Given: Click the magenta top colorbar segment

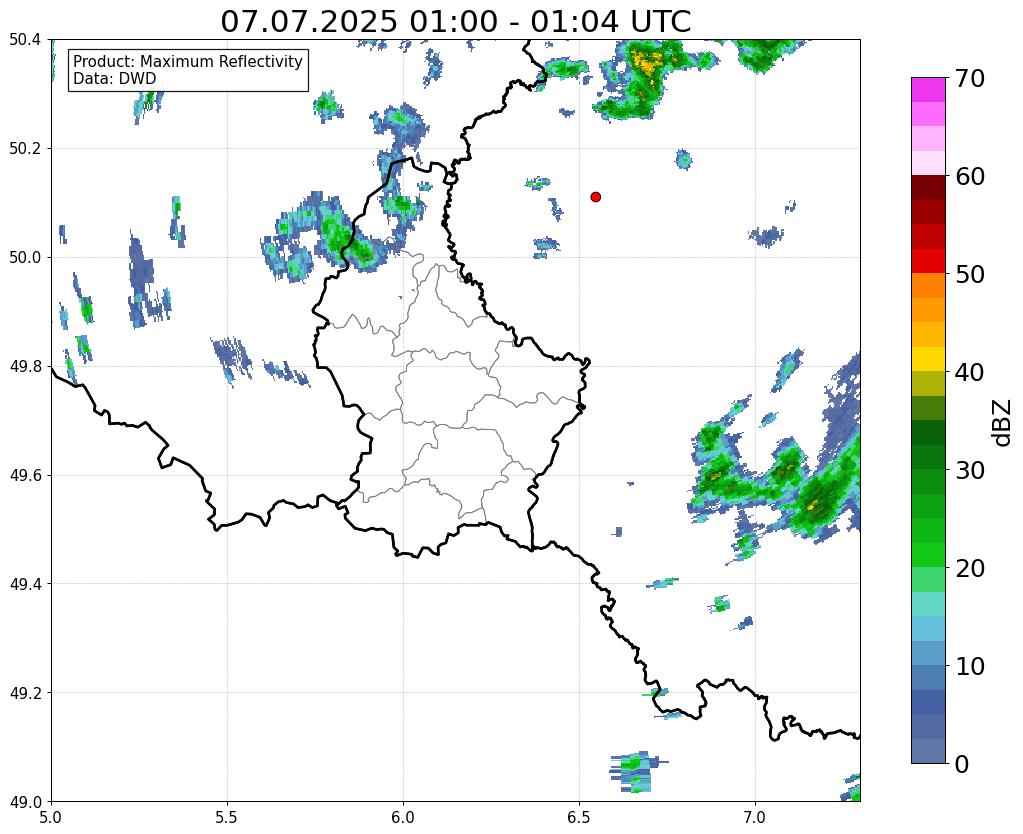Looking at the screenshot, I should (x=928, y=89).
